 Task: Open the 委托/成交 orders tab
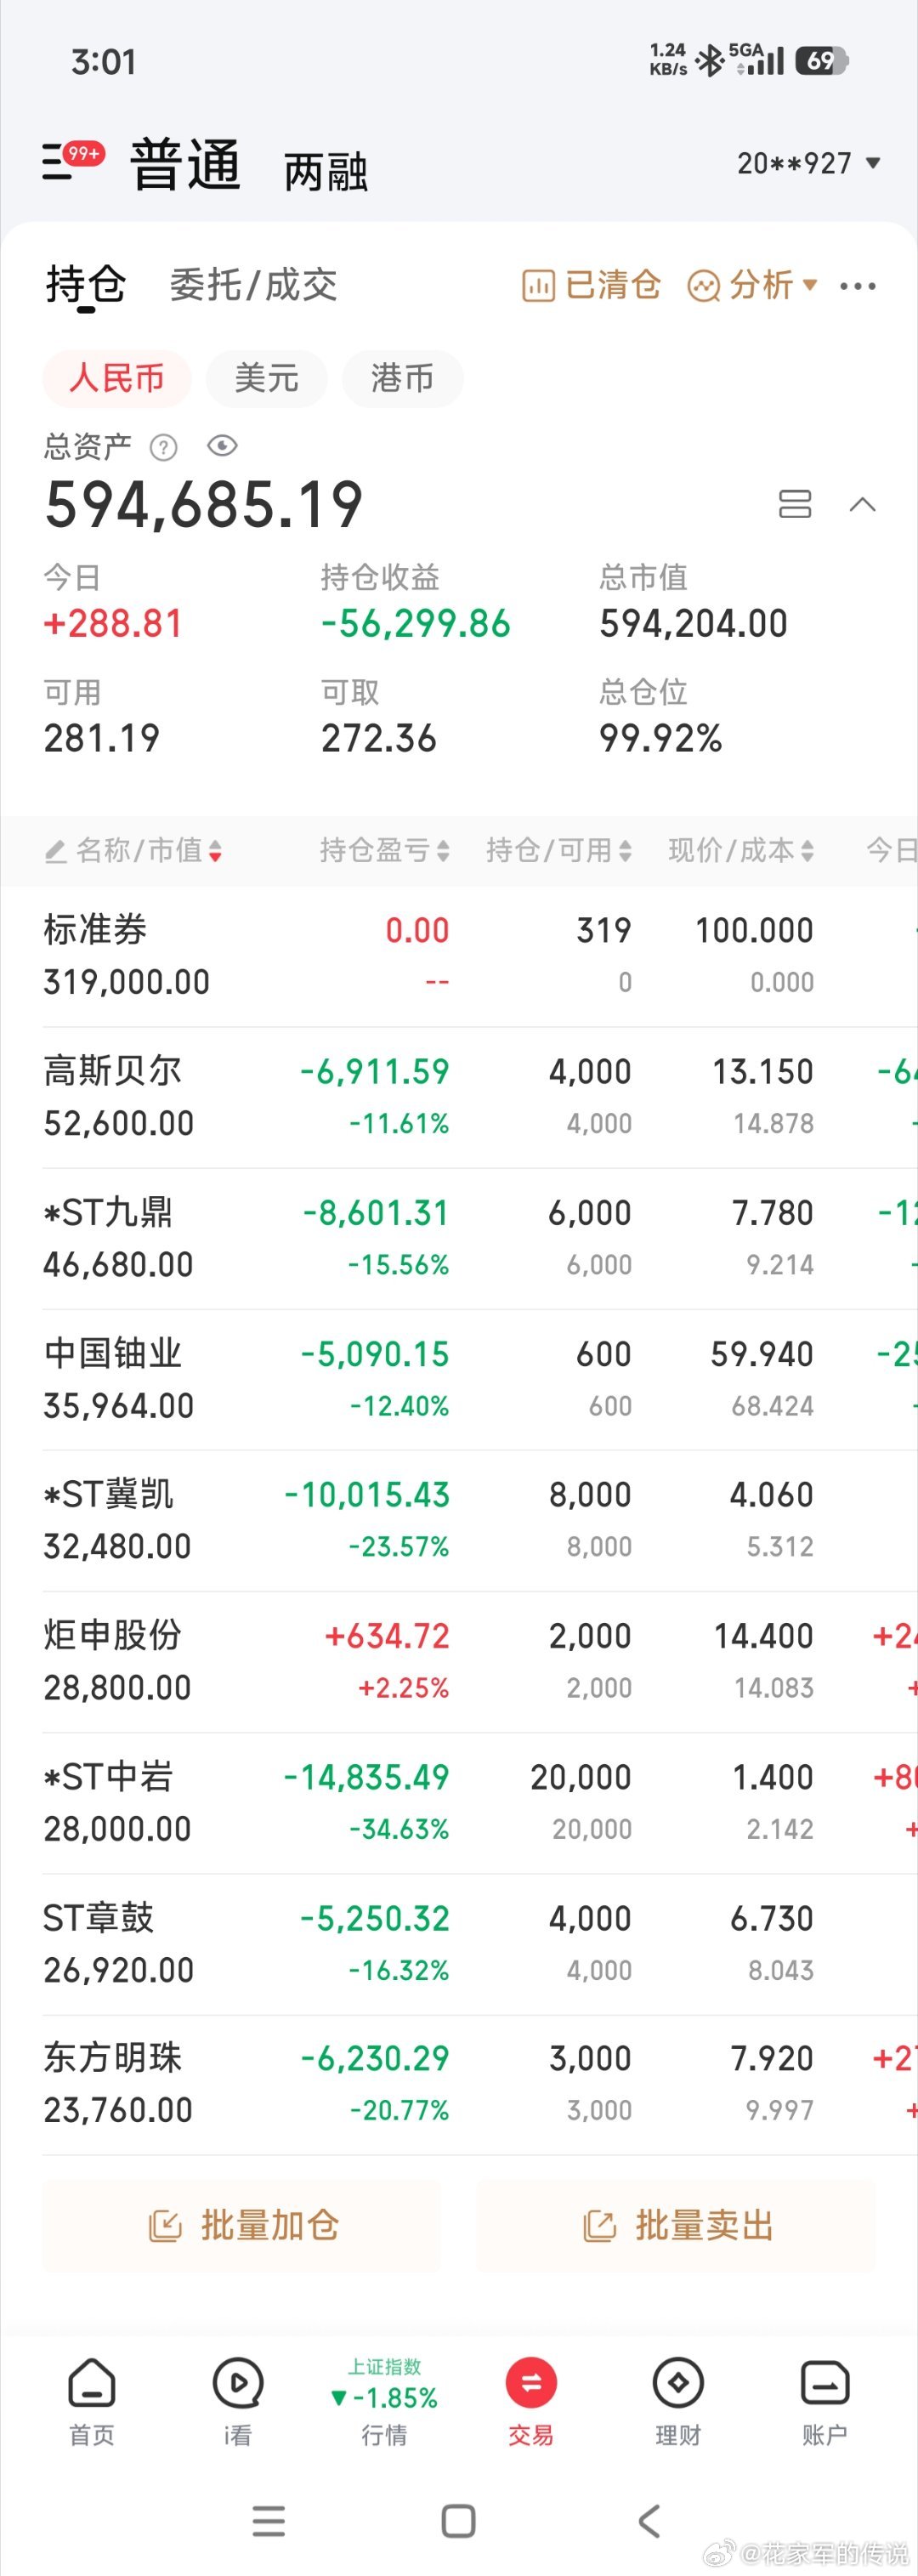click(253, 285)
